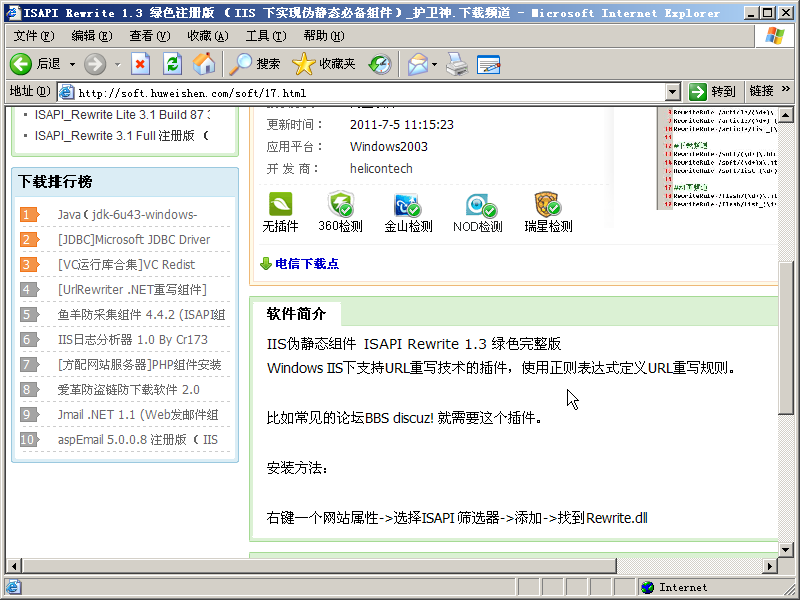
Task: Stop page loading with red X icon
Action: pos(140,64)
